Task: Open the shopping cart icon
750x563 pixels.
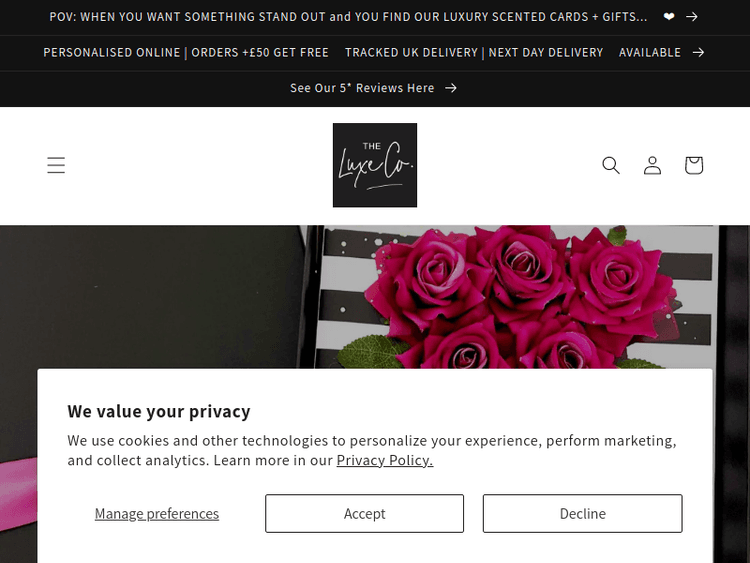Action: (x=694, y=165)
